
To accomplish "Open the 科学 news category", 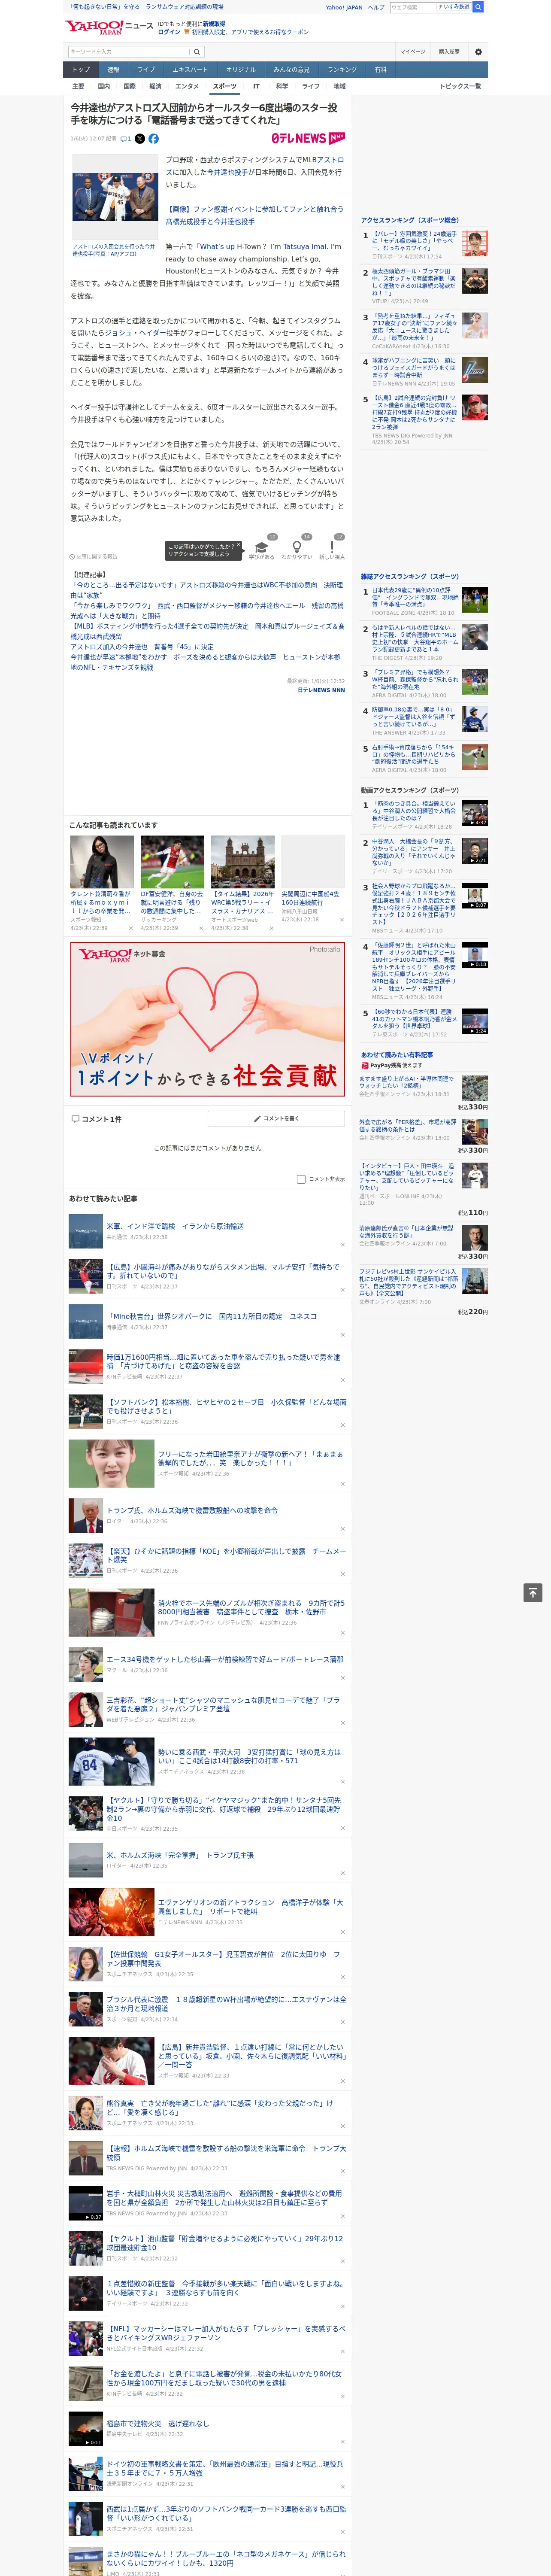I will (x=282, y=86).
